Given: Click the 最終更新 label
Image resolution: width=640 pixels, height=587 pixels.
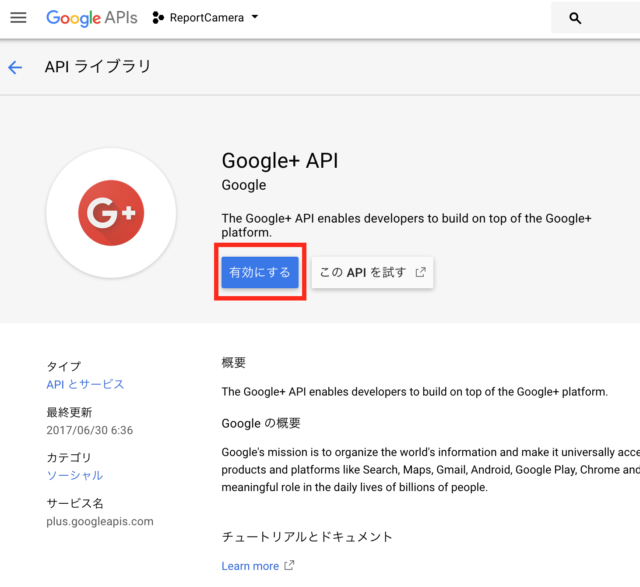Looking at the screenshot, I should click(69, 412).
